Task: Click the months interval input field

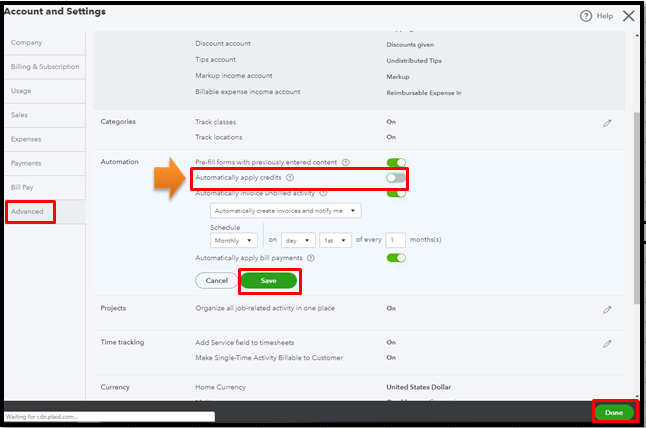Action: [x=396, y=240]
